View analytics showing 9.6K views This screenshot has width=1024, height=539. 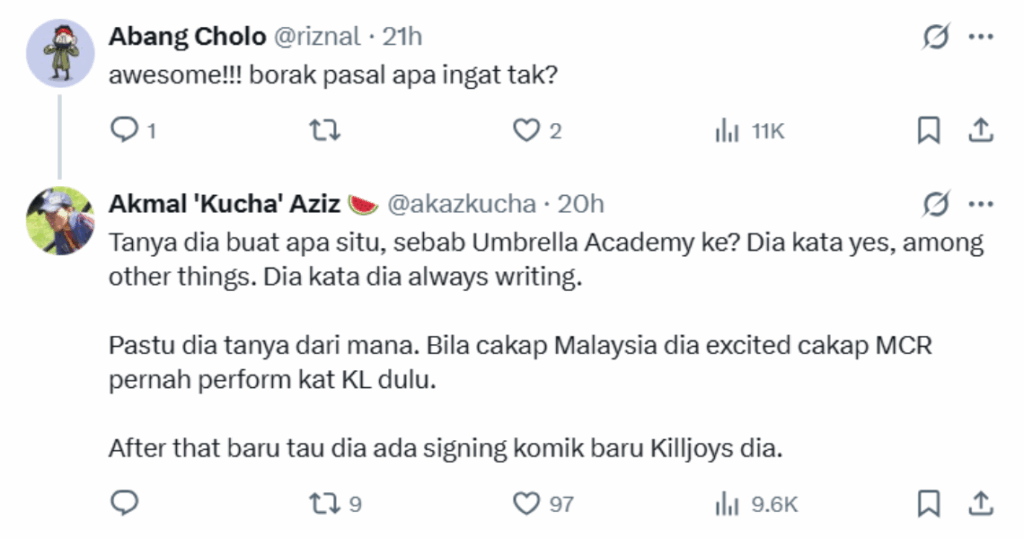(756, 504)
